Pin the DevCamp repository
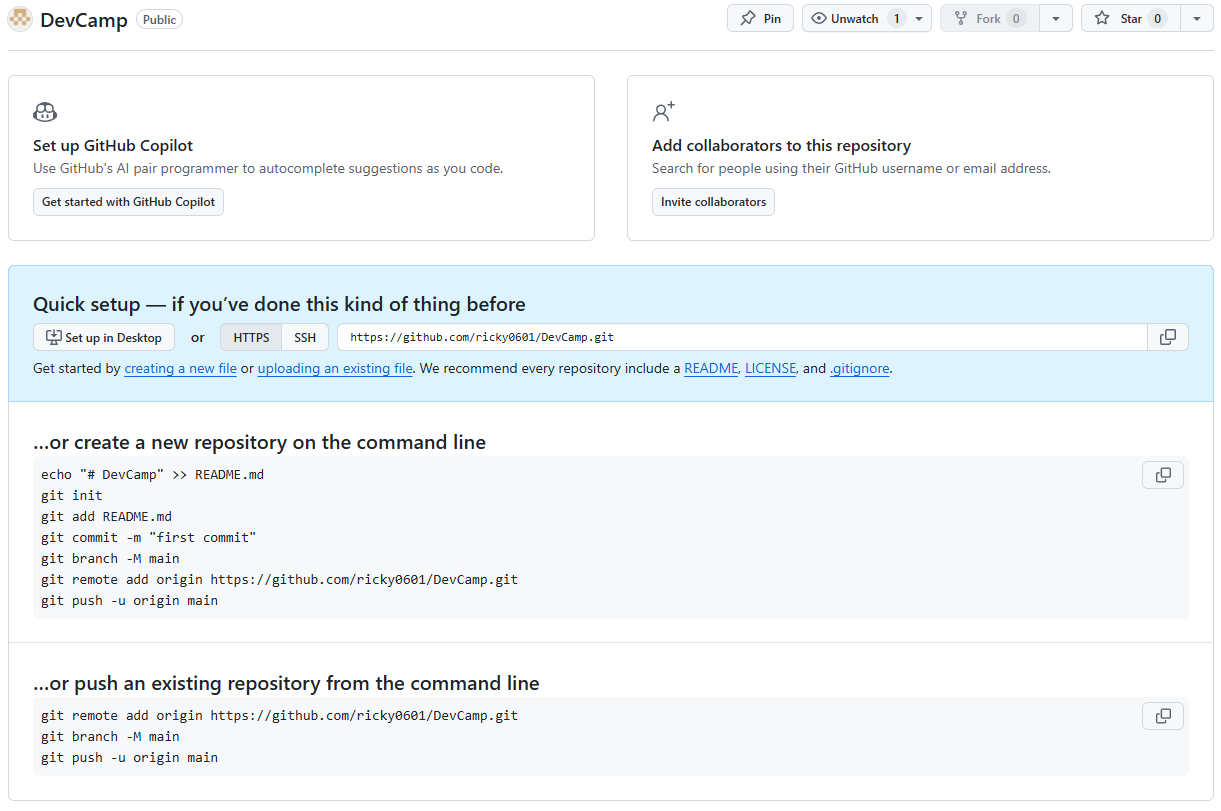This screenshot has width=1221, height=811. [x=760, y=18]
